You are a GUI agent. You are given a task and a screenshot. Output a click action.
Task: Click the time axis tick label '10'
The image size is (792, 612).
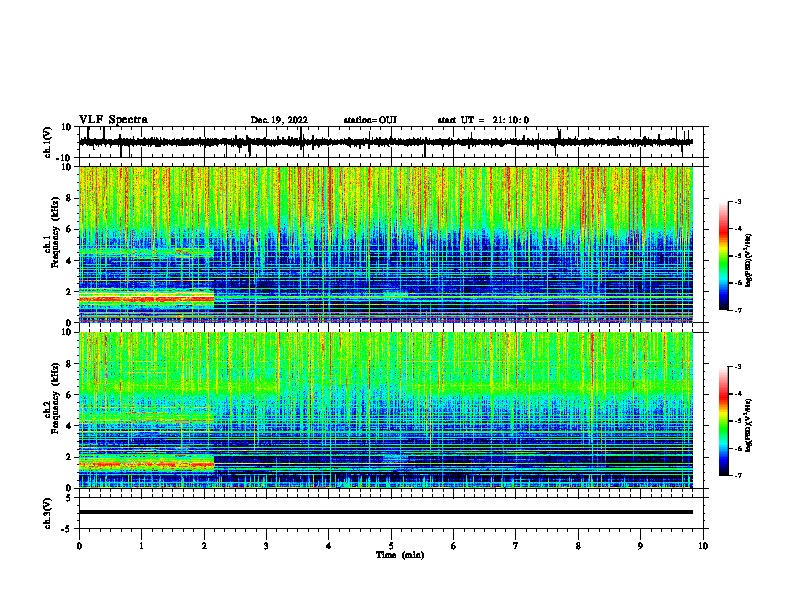pos(703,546)
